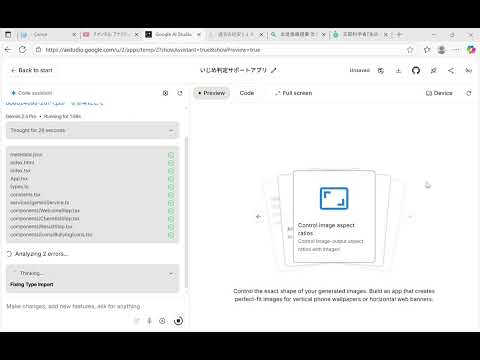This screenshot has width=480, height=360.
Task: Click green check icon beside App.tsx
Action: [171, 179]
